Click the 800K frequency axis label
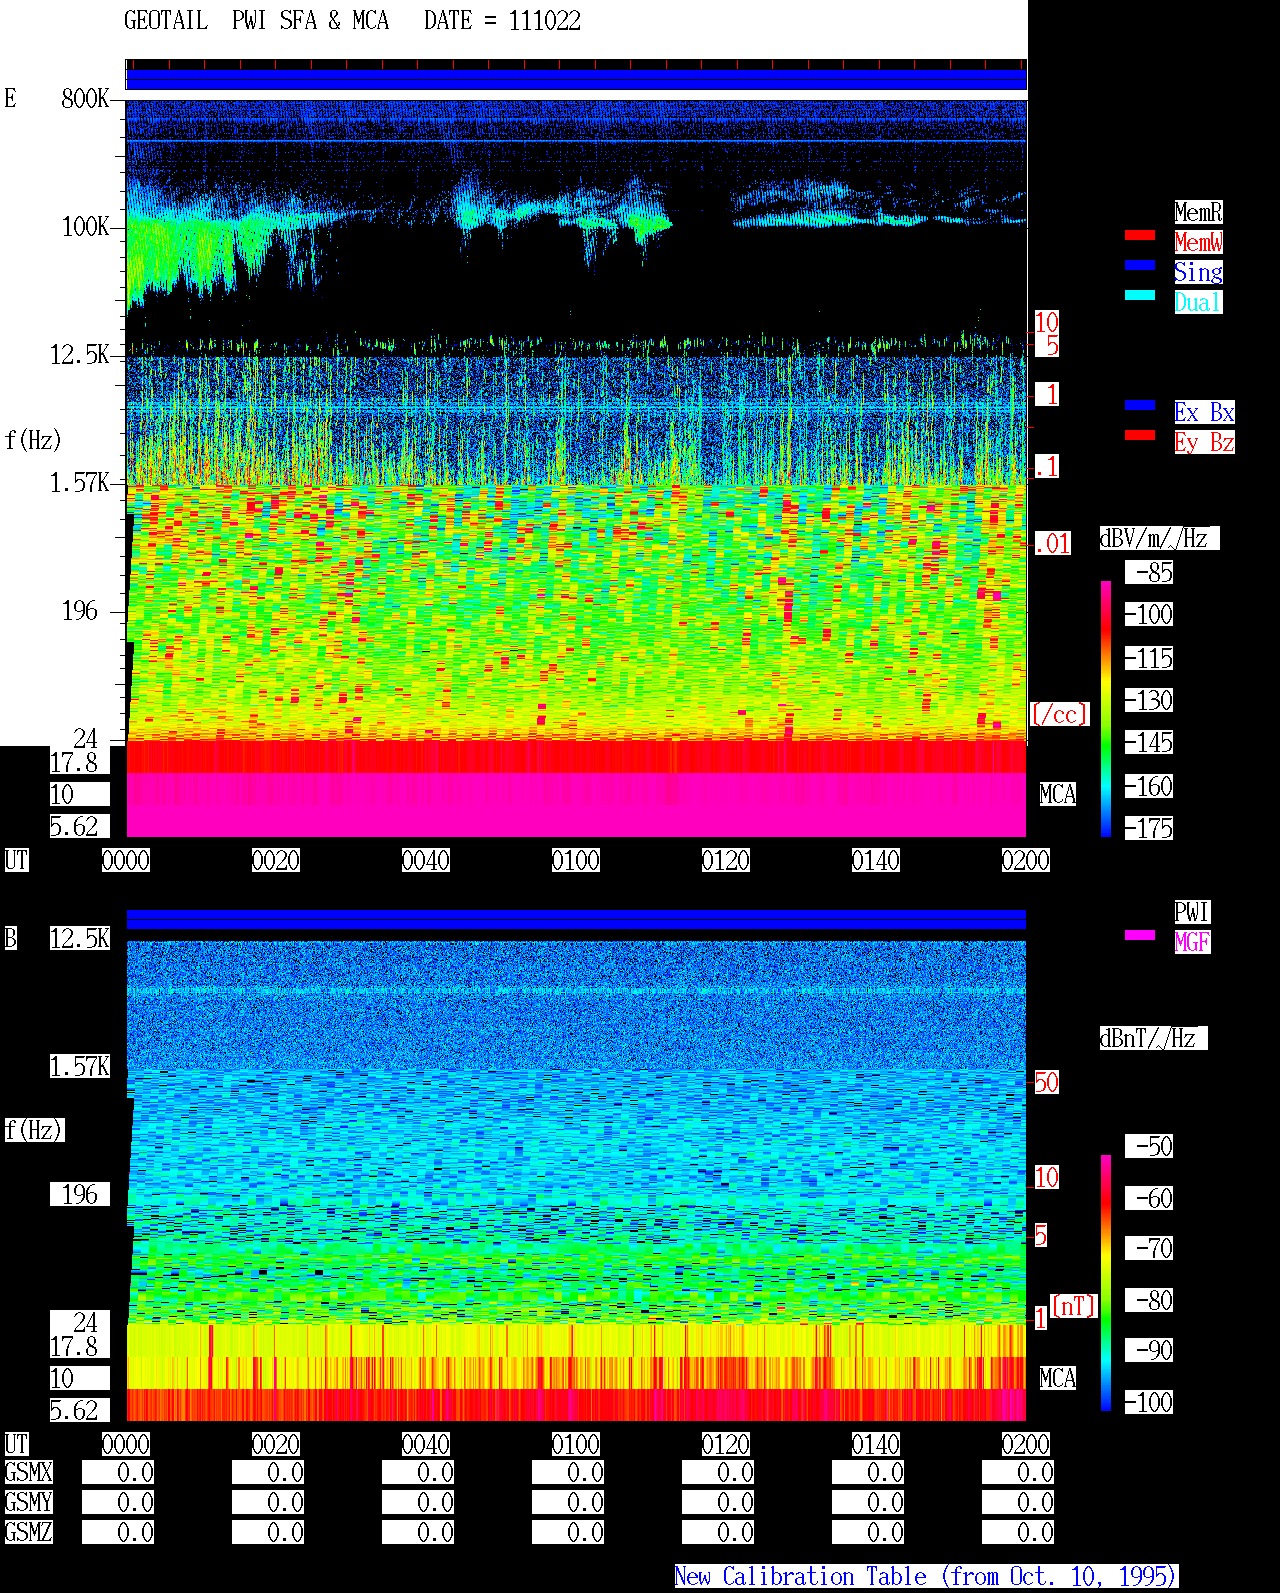The height and width of the screenshot is (1593, 1280). click(x=85, y=98)
